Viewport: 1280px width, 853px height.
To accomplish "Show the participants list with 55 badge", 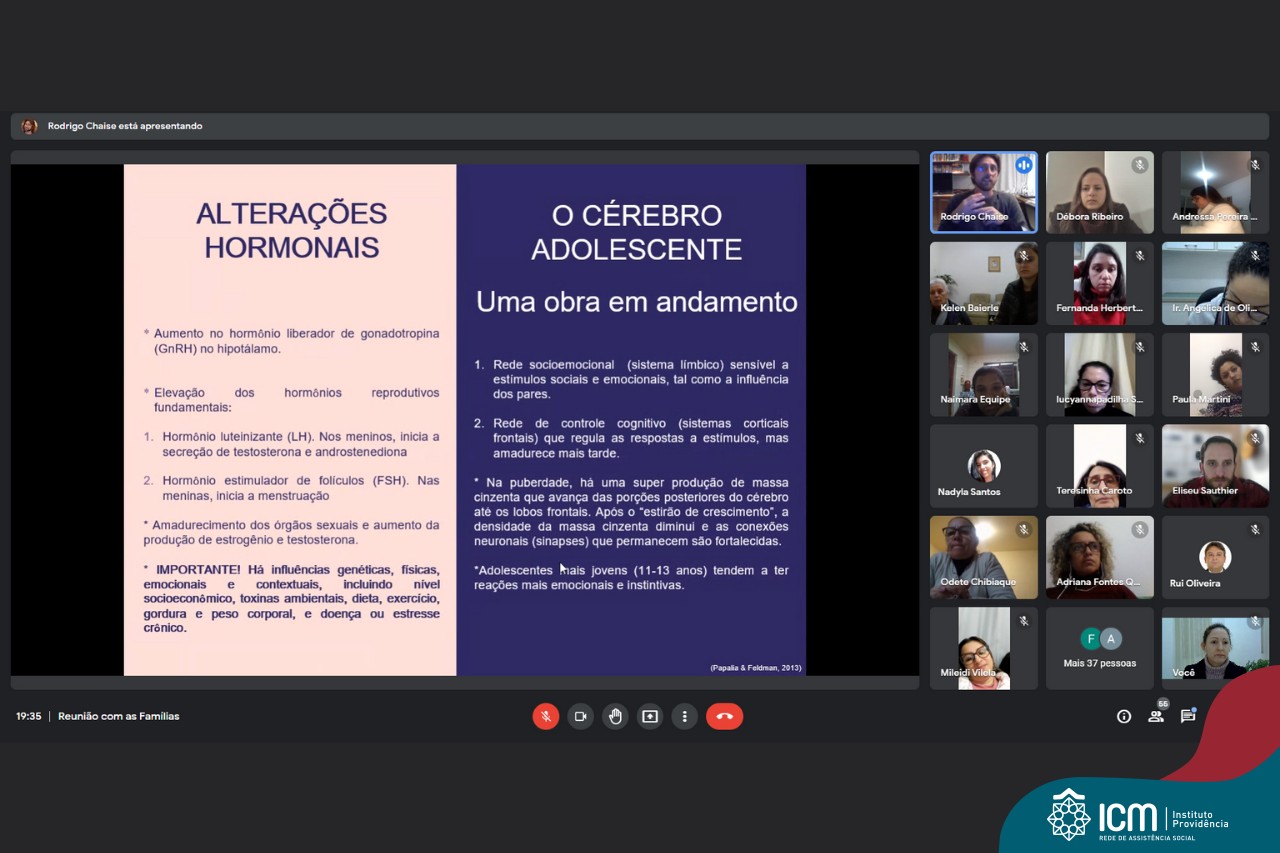I will tap(1156, 716).
